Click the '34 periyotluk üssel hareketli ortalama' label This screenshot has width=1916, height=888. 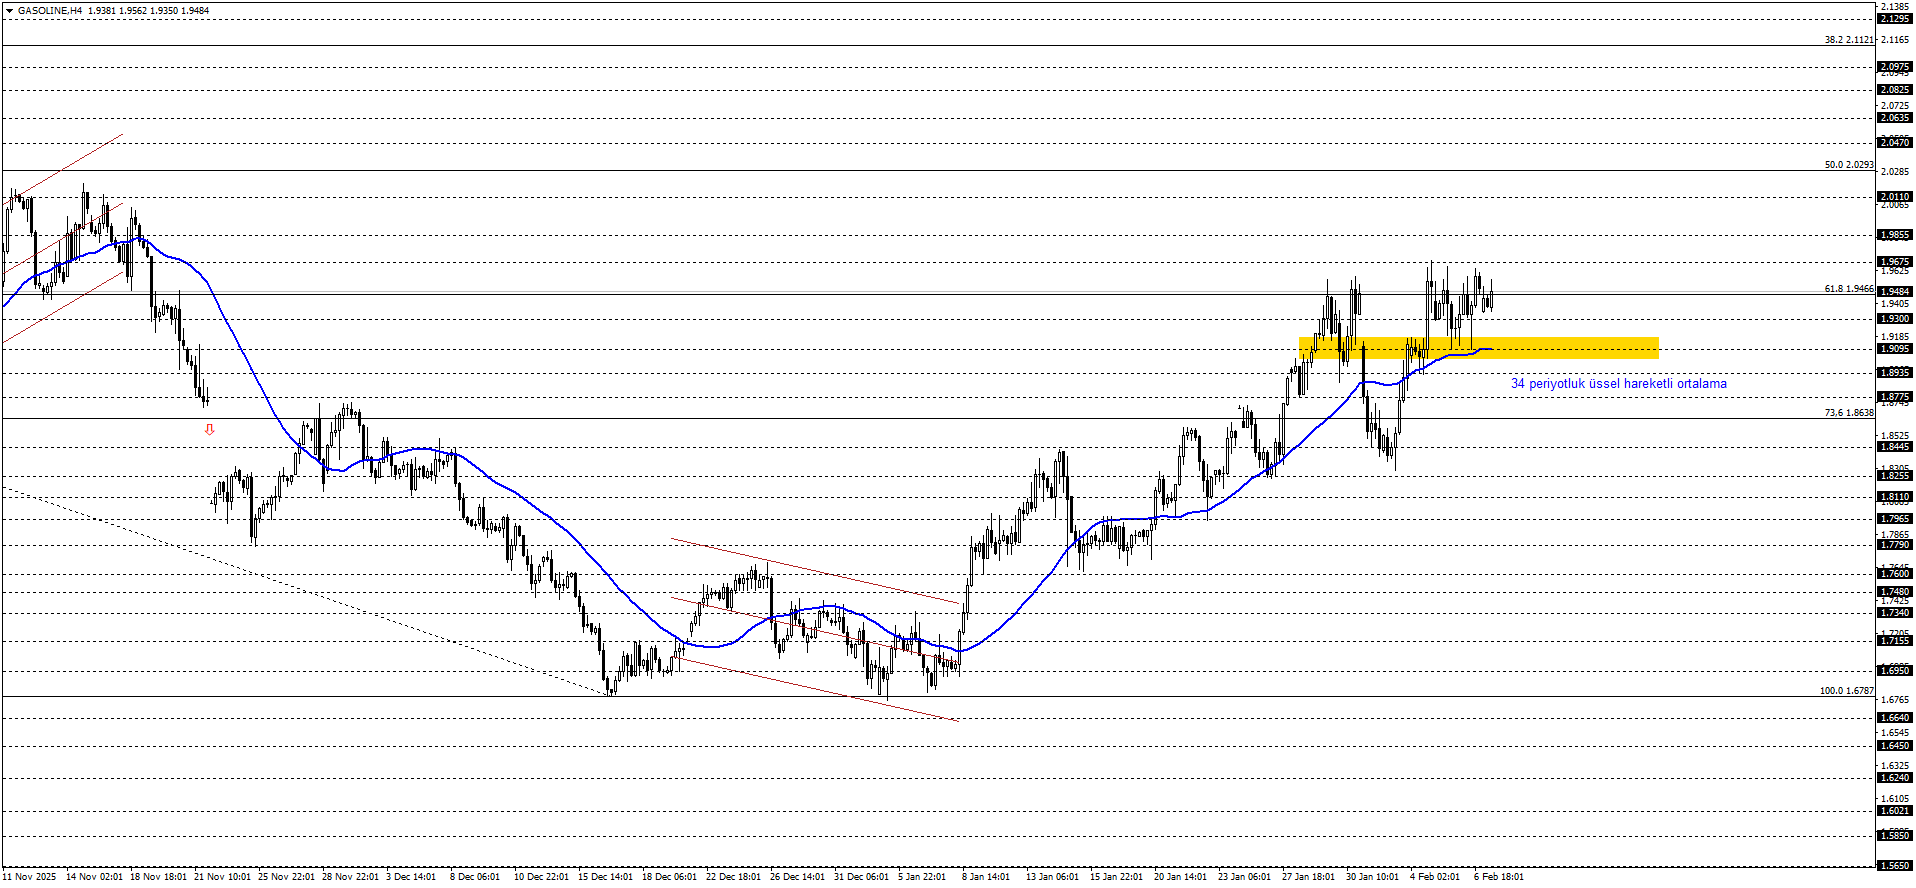tap(1618, 384)
